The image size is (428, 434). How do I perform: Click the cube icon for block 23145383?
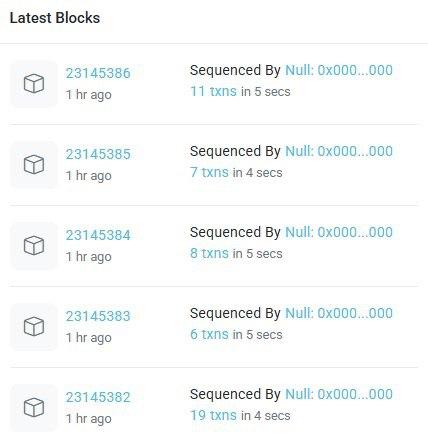(34, 327)
